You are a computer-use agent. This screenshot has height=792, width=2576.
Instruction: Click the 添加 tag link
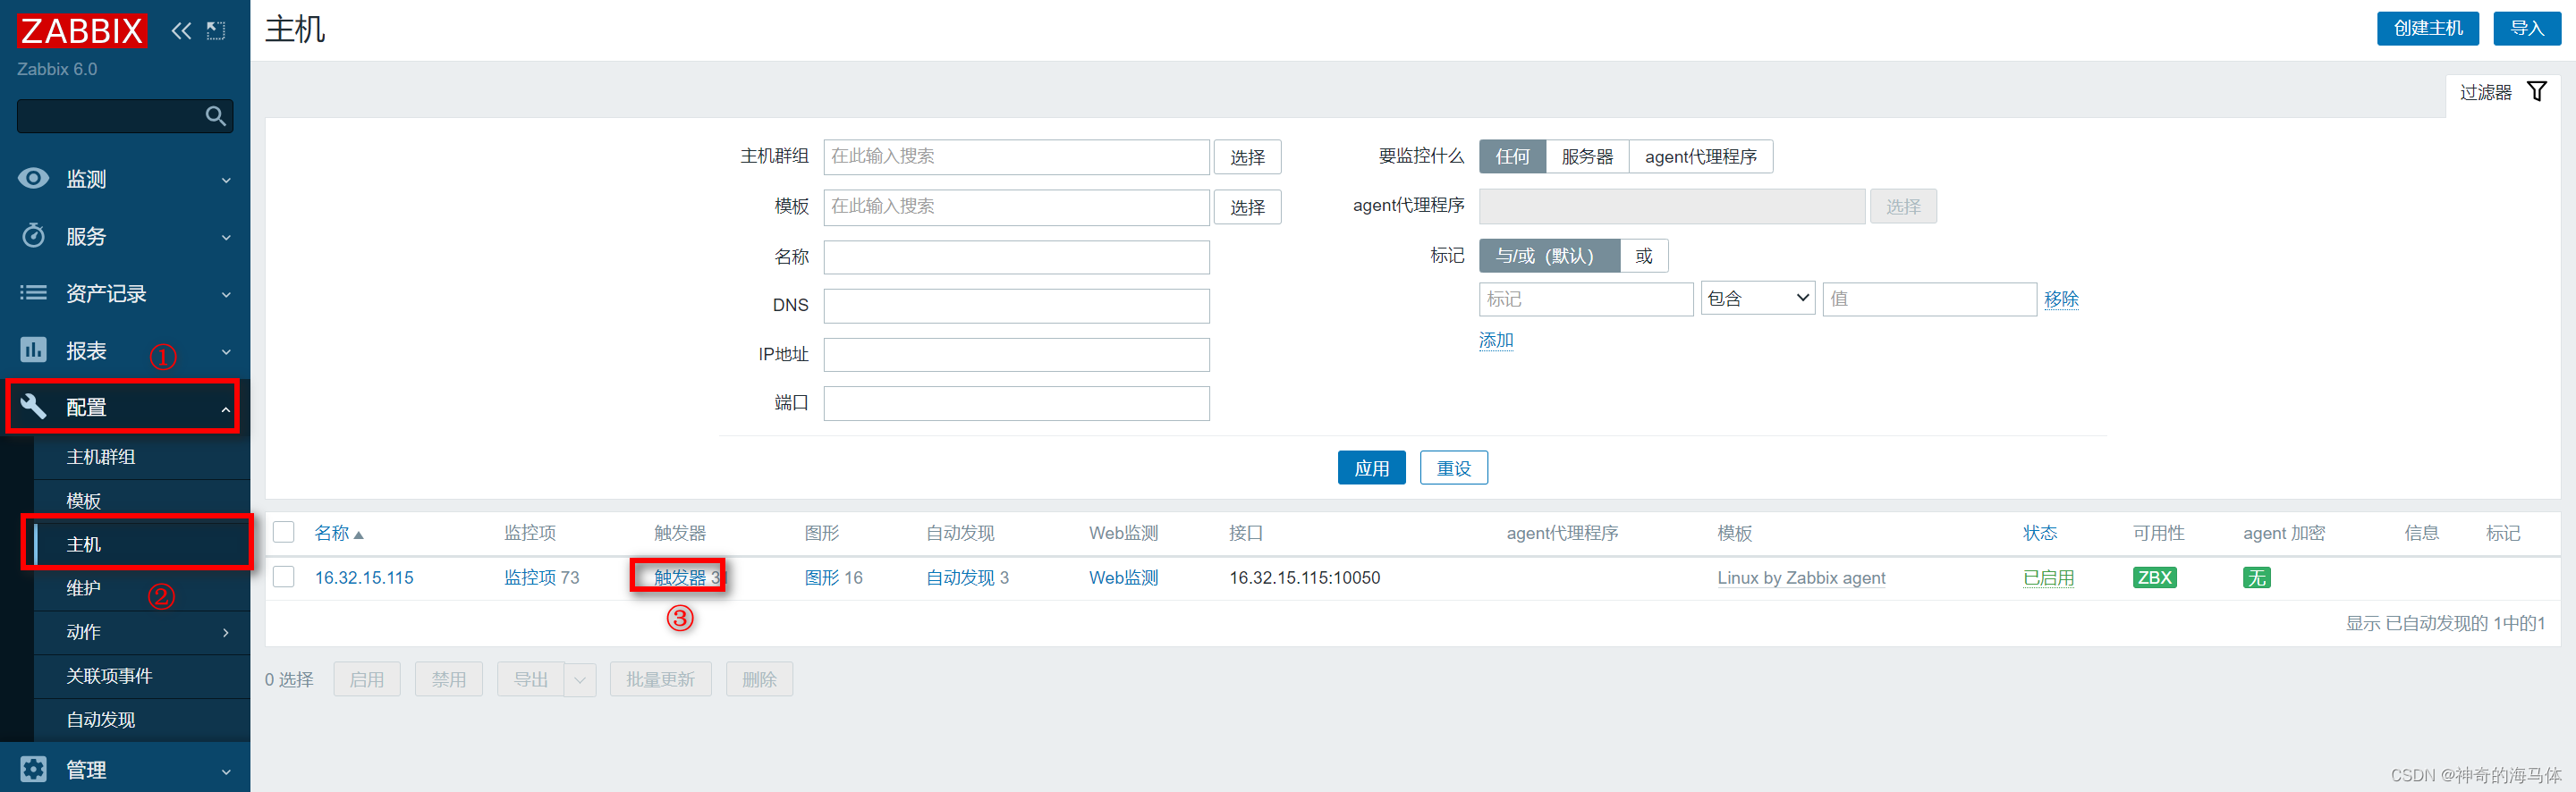pos(1496,340)
